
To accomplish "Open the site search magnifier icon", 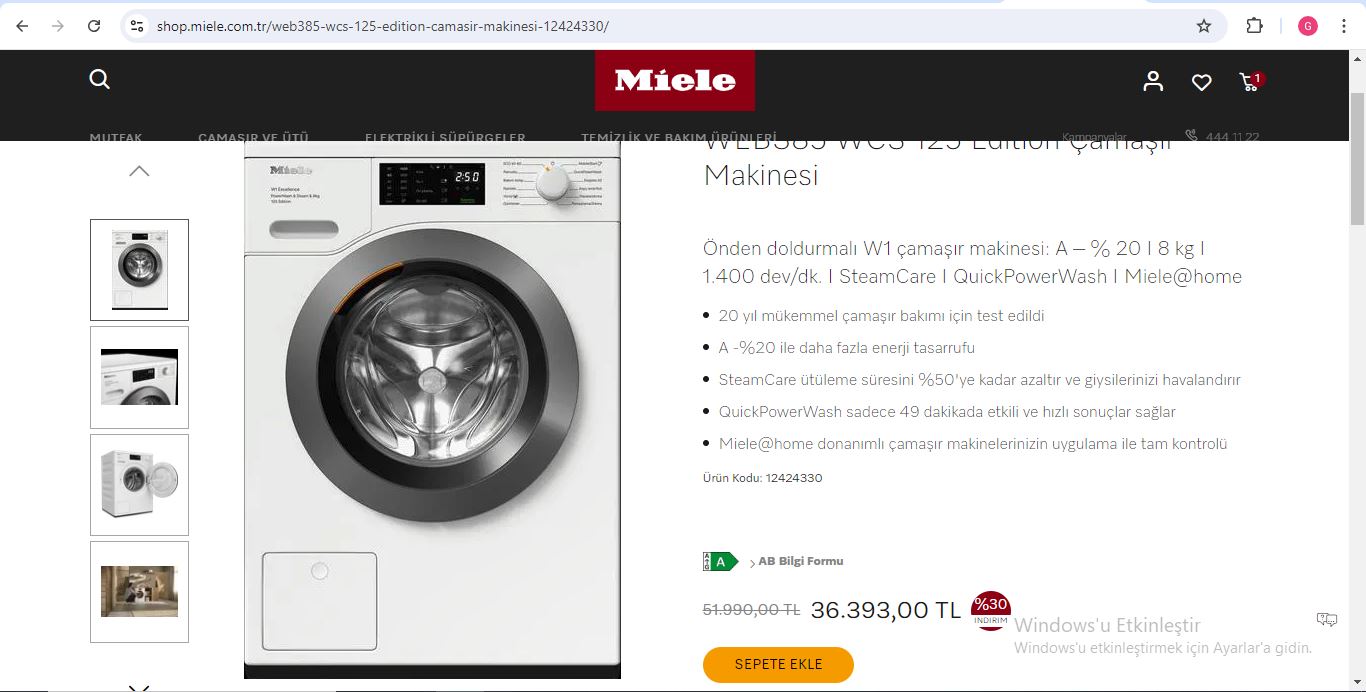I will [100, 79].
